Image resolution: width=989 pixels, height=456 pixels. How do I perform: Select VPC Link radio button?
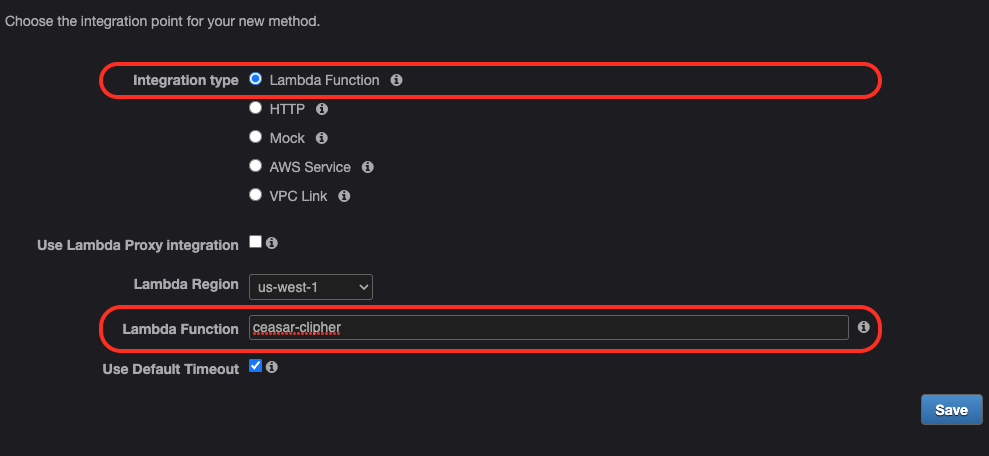[255, 195]
